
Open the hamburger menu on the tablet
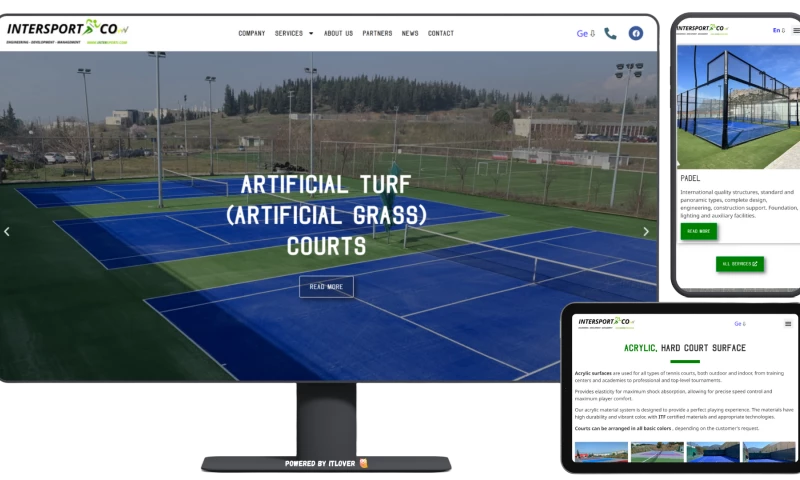tap(788, 324)
